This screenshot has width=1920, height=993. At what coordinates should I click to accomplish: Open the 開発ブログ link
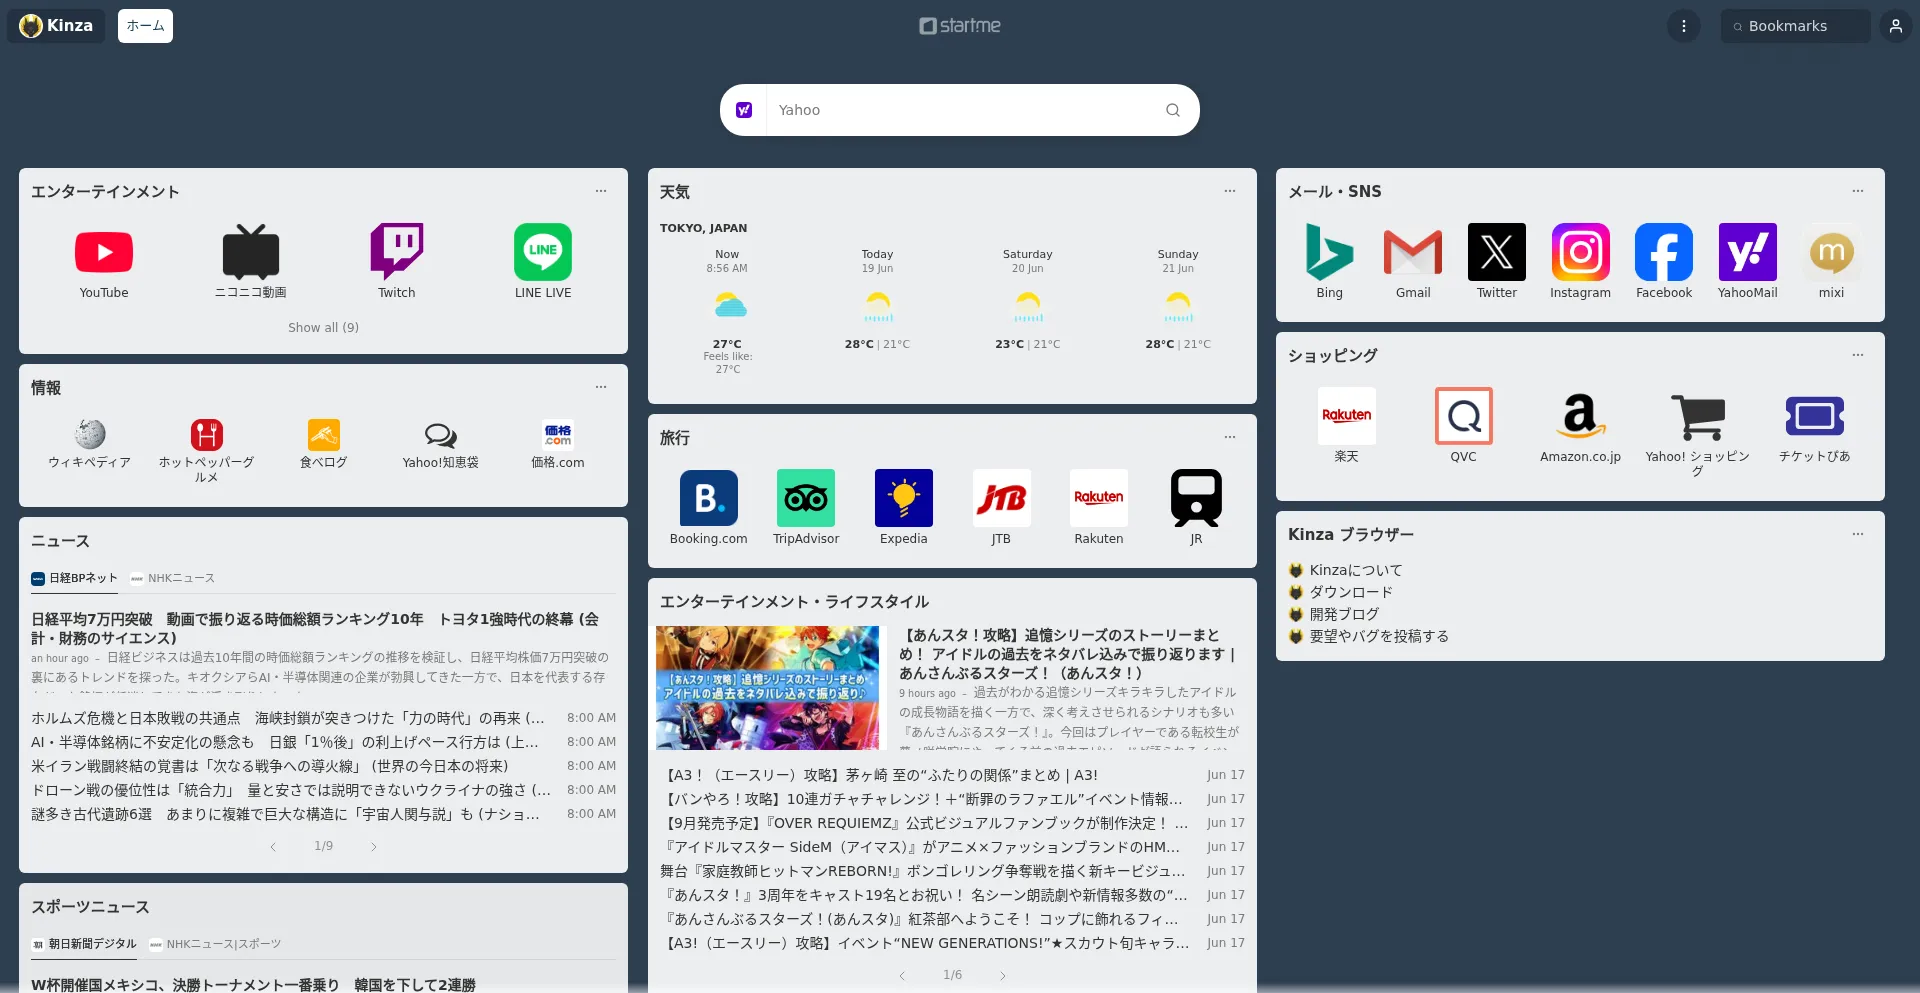tap(1344, 614)
